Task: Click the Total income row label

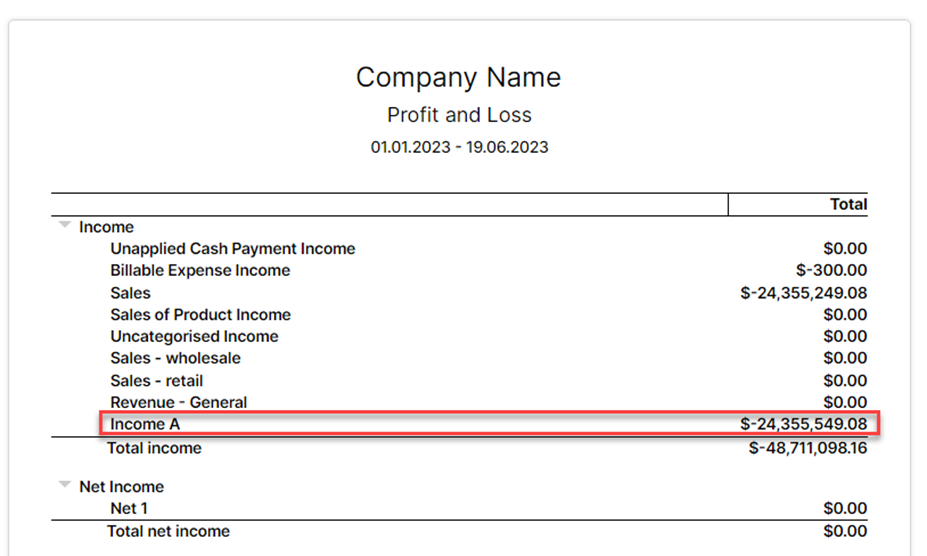Action: click(154, 448)
